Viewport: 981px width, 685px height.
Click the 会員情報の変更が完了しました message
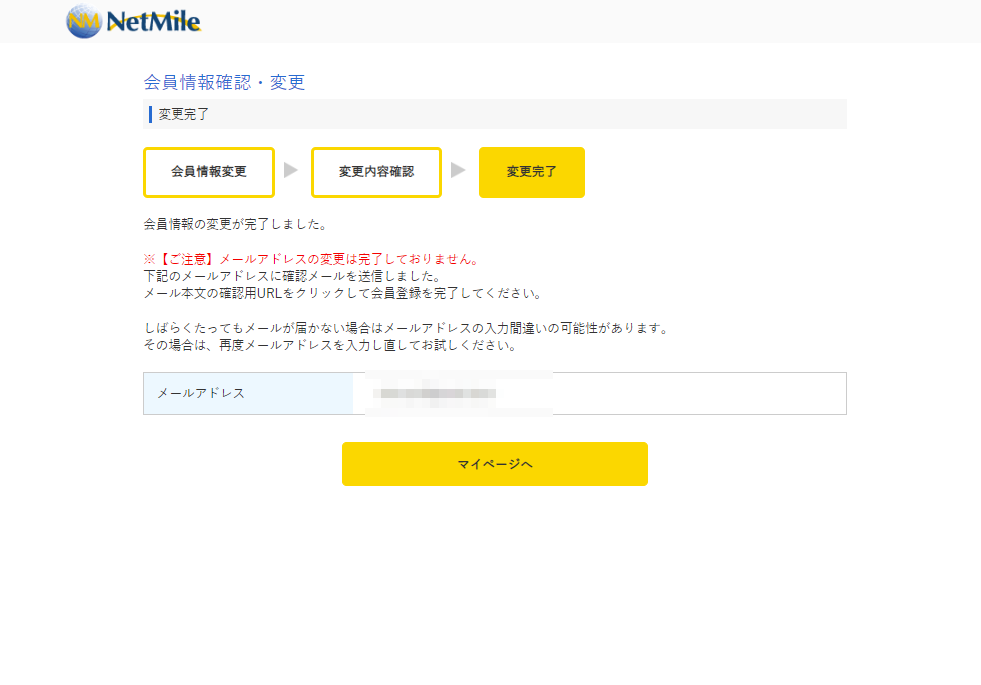(236, 224)
